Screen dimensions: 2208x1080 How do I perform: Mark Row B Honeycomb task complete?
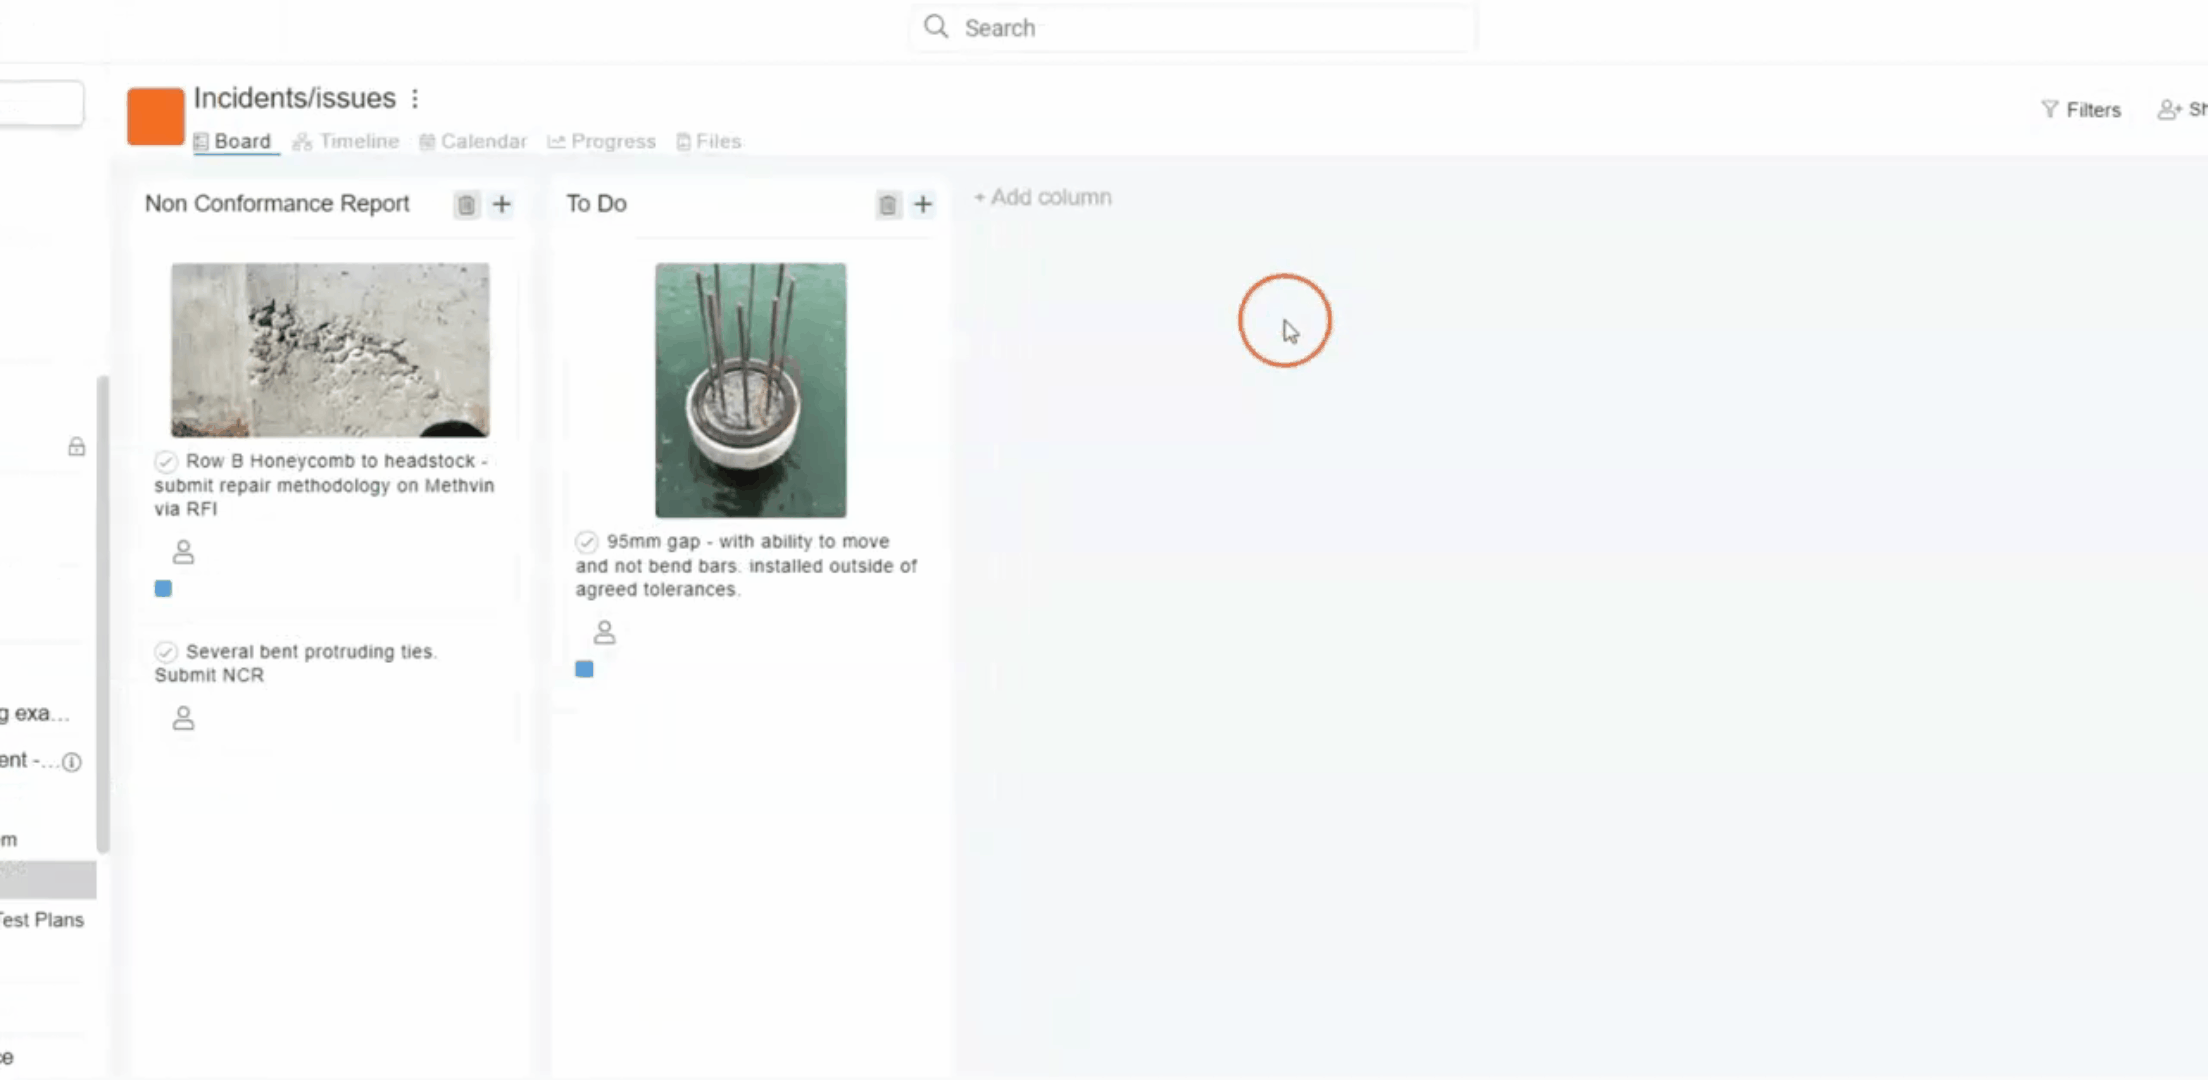(166, 461)
